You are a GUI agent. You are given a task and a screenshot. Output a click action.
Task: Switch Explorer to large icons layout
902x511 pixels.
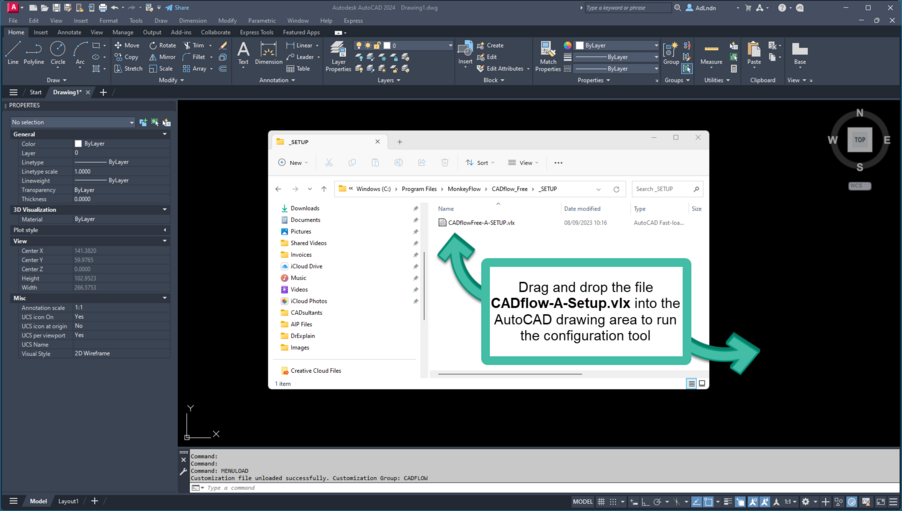(x=702, y=383)
